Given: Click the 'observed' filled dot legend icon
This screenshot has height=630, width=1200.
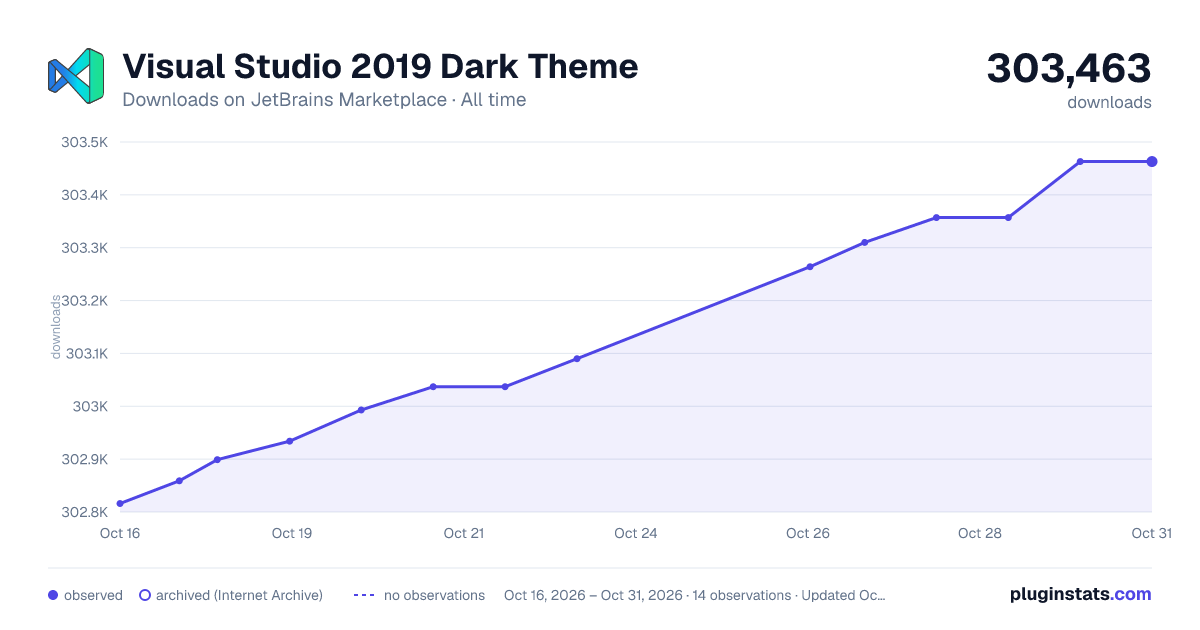Looking at the screenshot, I should (53, 595).
